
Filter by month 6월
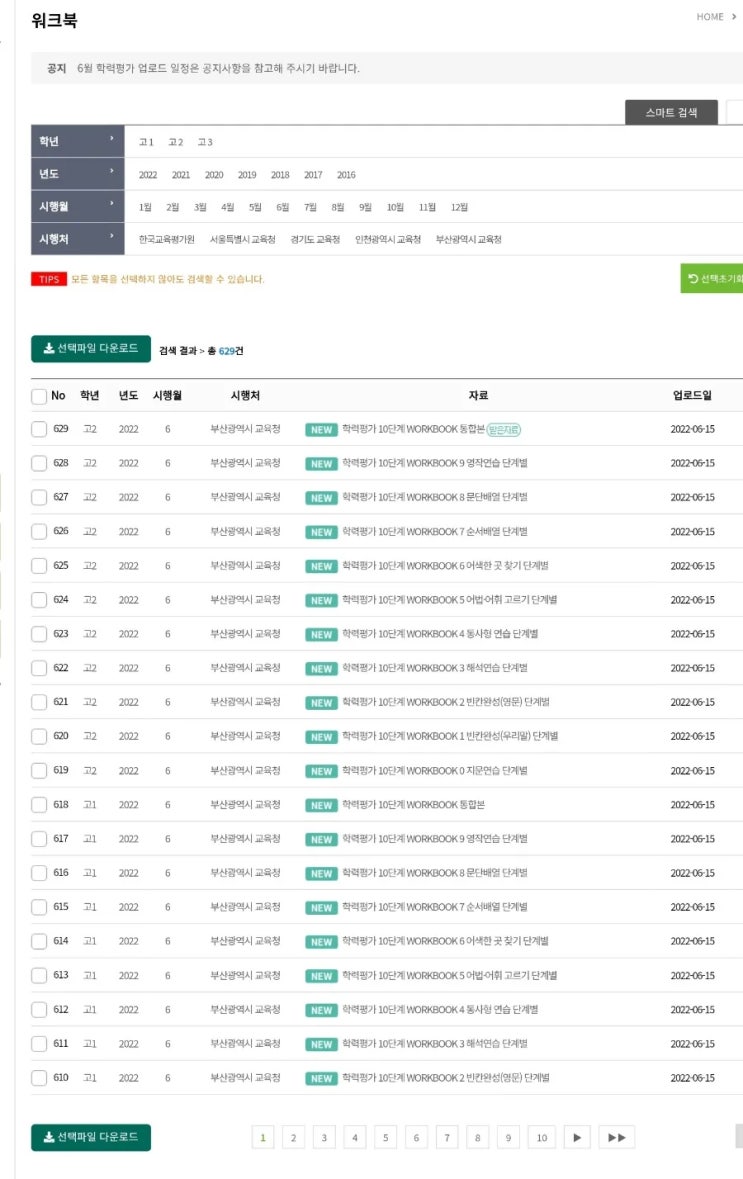(x=282, y=208)
